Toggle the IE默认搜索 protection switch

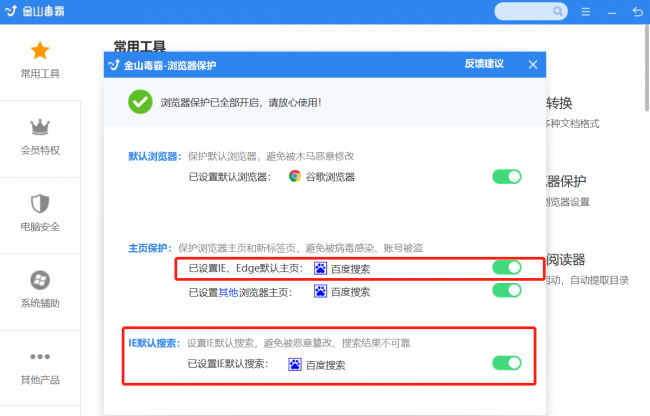507,363
